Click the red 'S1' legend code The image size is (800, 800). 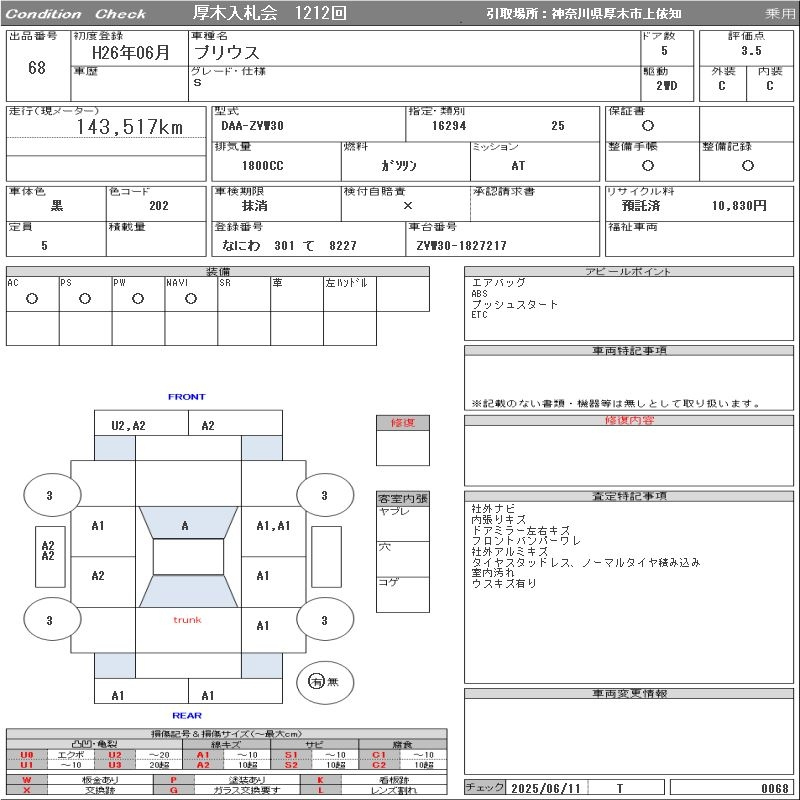pyautogui.click(x=291, y=755)
